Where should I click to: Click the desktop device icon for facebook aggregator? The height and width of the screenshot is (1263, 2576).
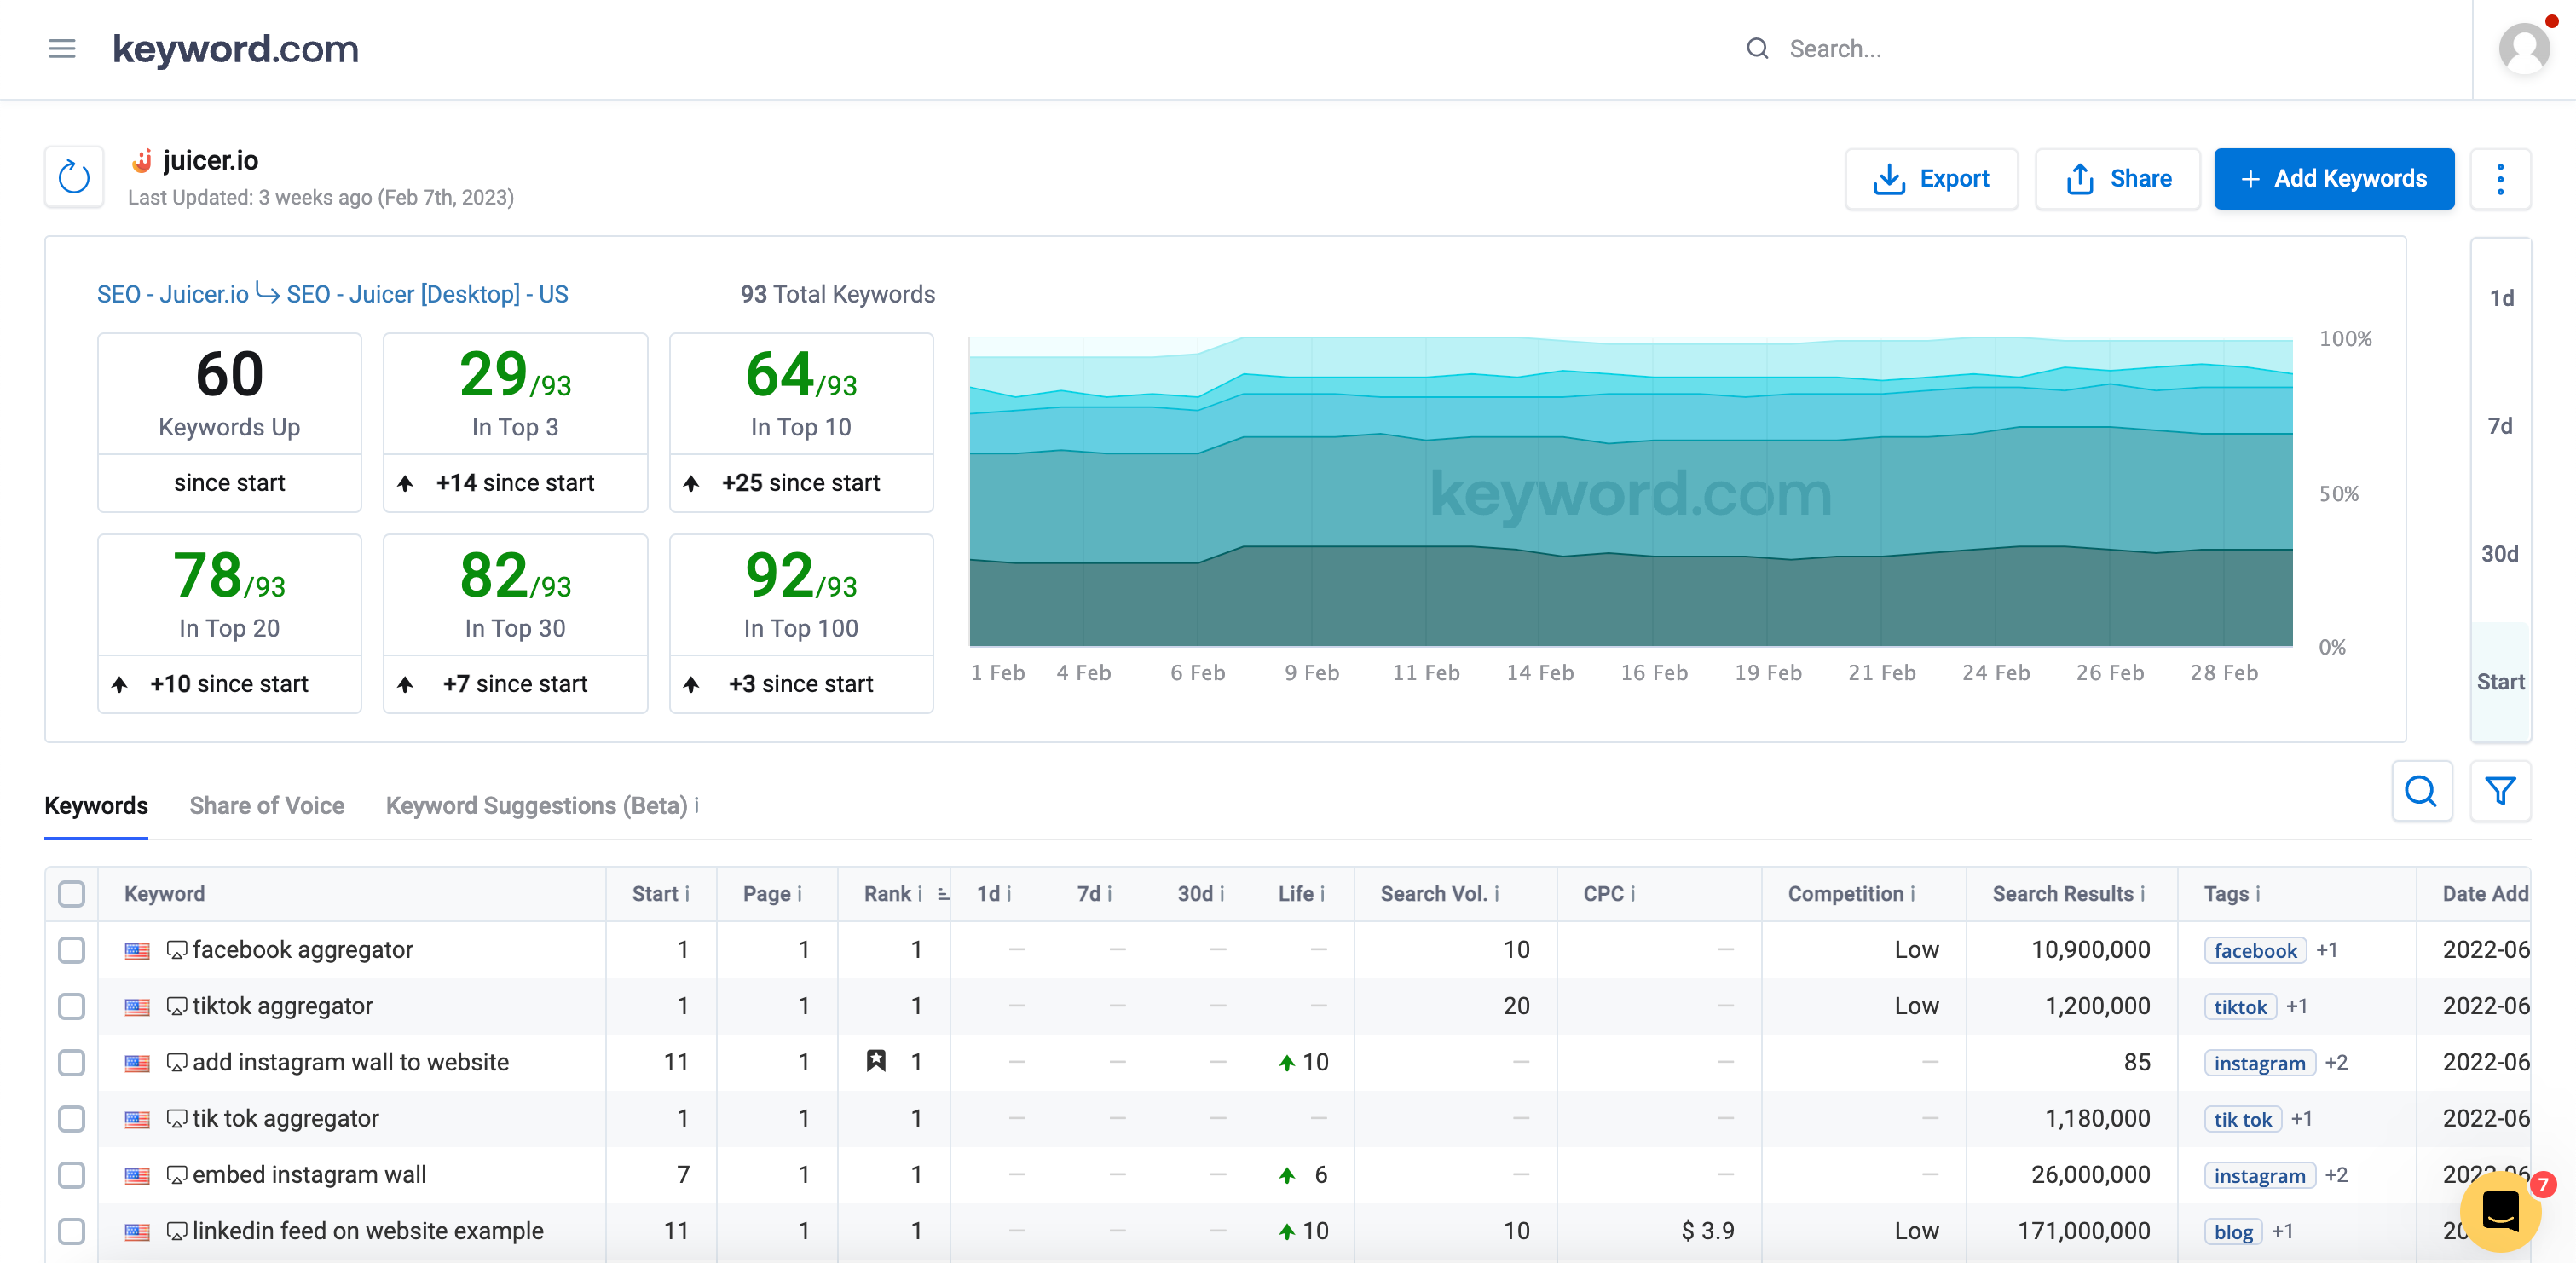point(176,950)
